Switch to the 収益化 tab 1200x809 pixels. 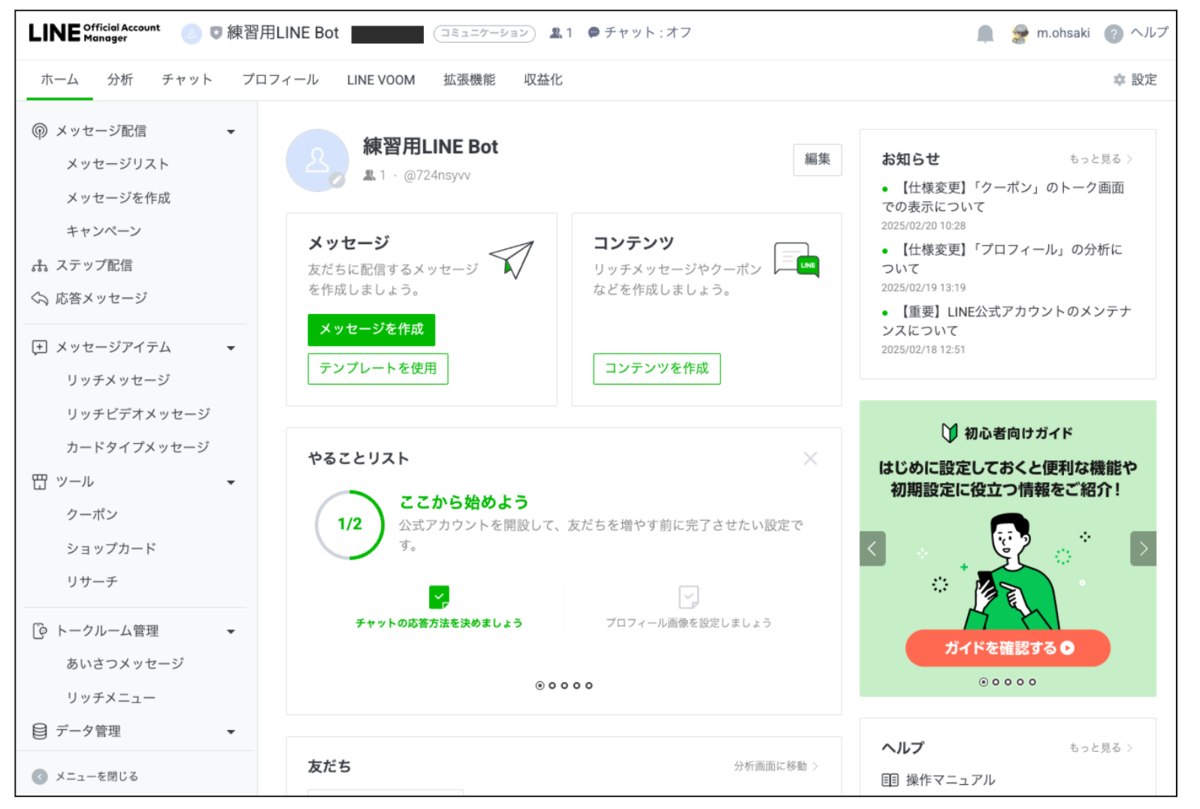click(x=543, y=80)
